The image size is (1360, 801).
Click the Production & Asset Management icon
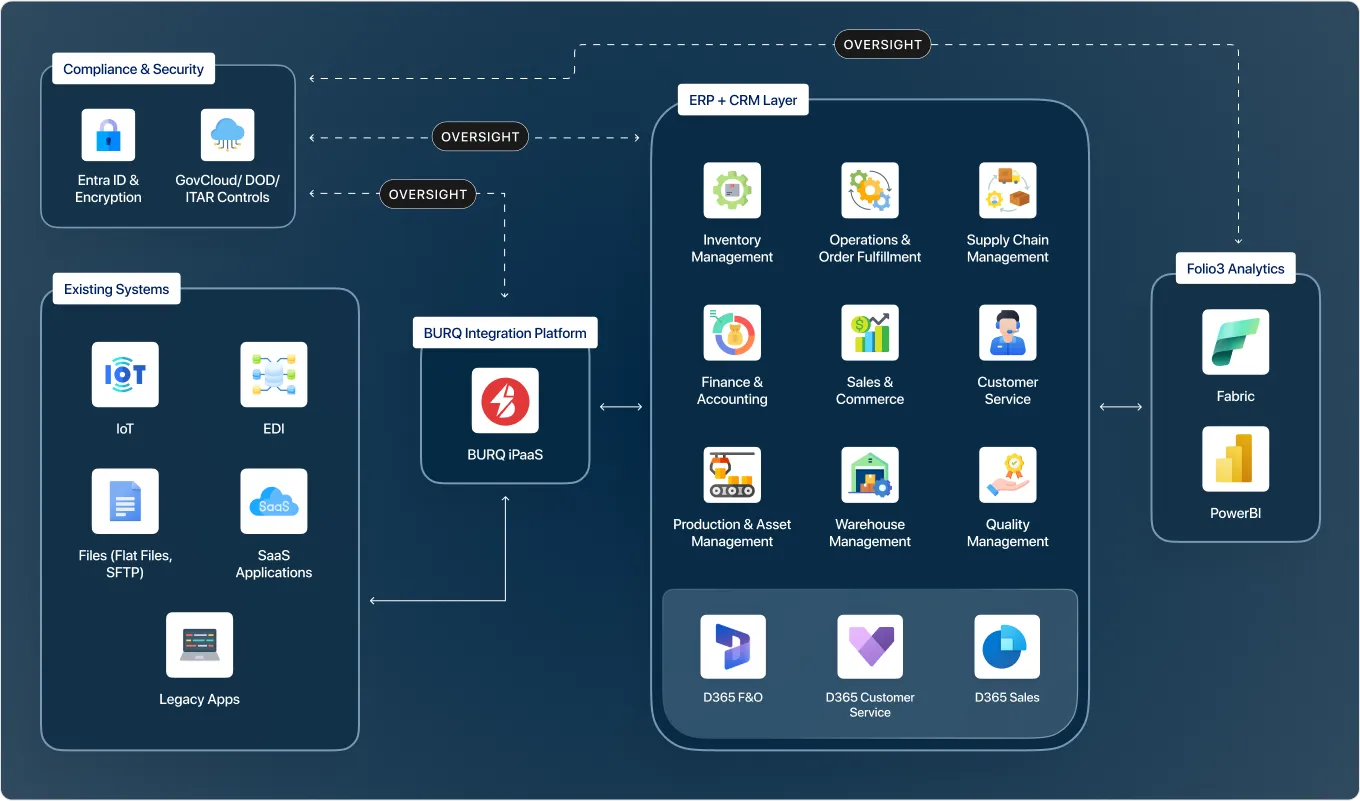pyautogui.click(x=732, y=475)
